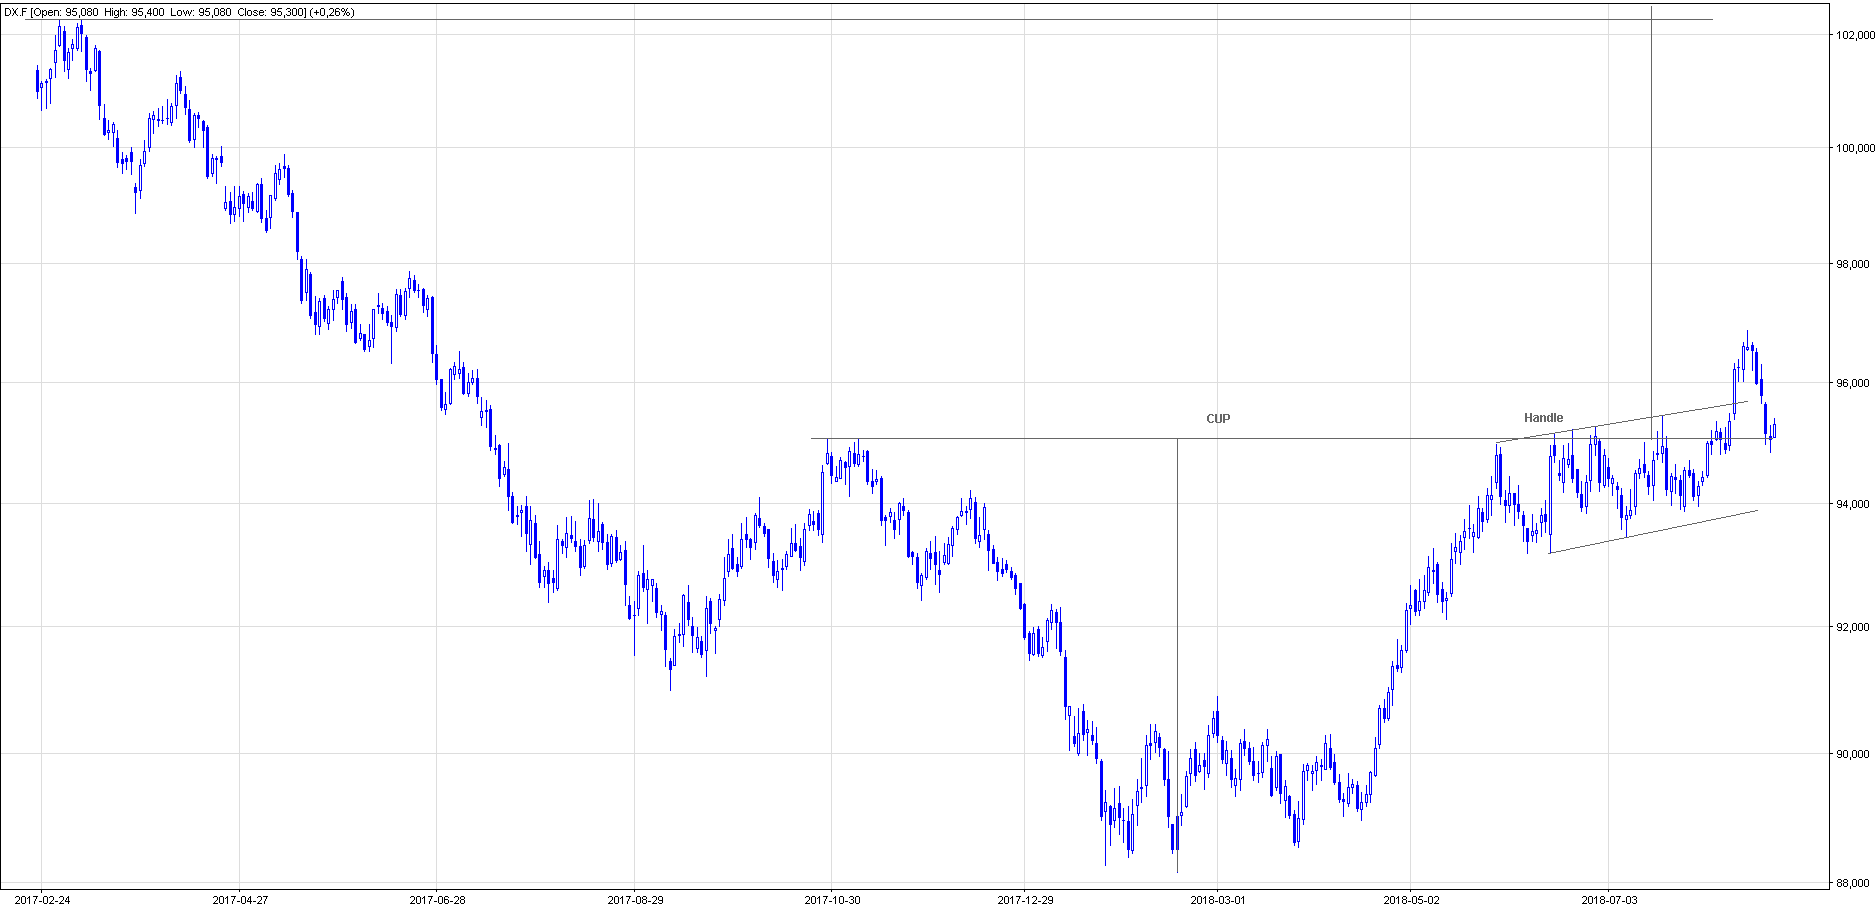Screen dimensions: 1875x909
Task: Click the 2018-07-03 date axis label
Action: [x=1609, y=900]
